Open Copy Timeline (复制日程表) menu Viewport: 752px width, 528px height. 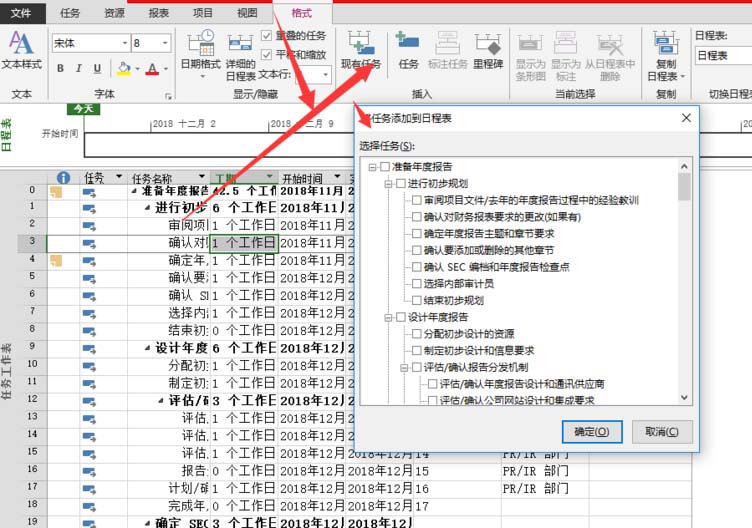tap(666, 56)
